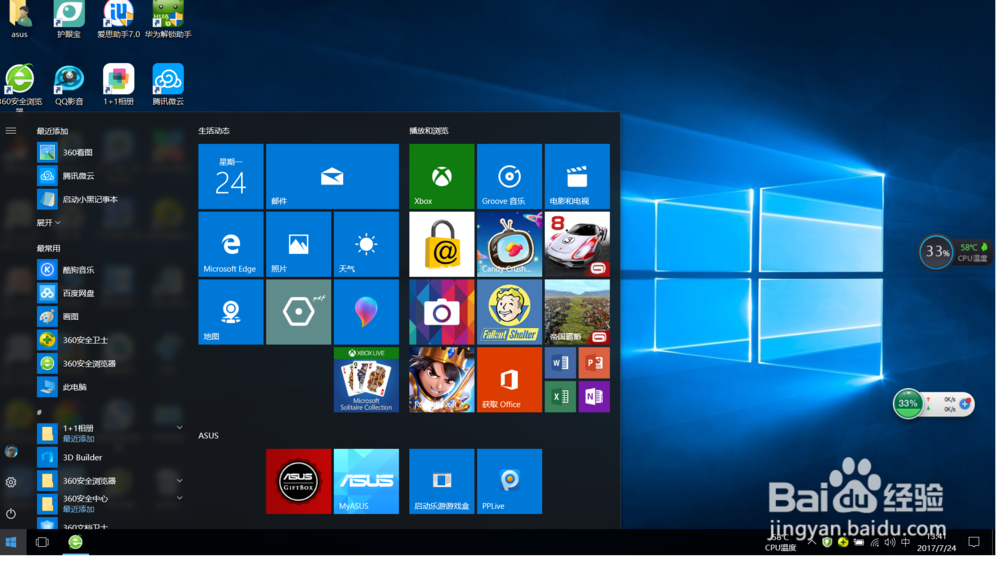Open 腾讯微云 in the Start menu list
Image resolution: width=1000 pixels, height=563 pixels.
[x=112, y=177]
